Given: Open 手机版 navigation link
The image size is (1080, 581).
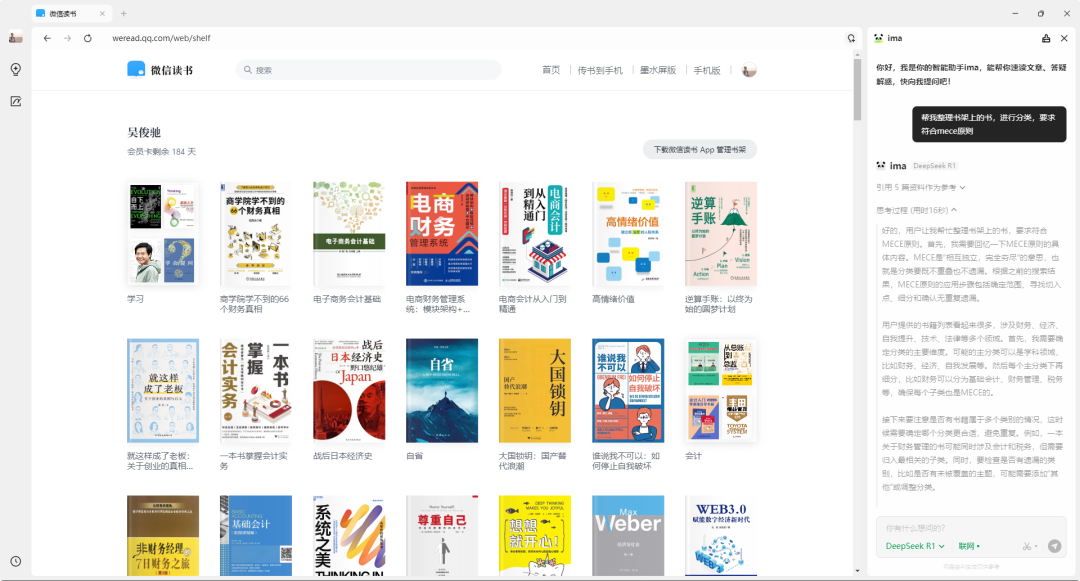Looking at the screenshot, I should [707, 70].
